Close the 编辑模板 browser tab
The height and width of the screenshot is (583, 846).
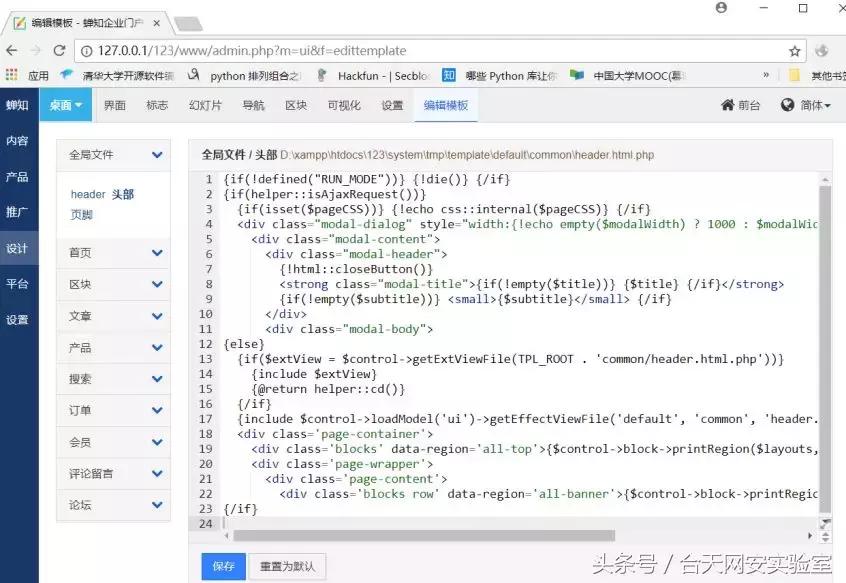pyautogui.click(x=156, y=23)
